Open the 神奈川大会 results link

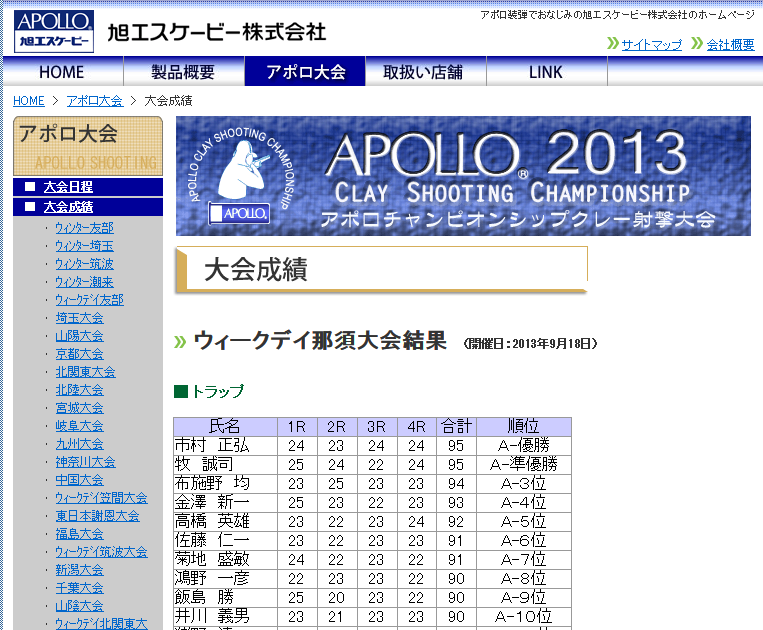[85, 462]
